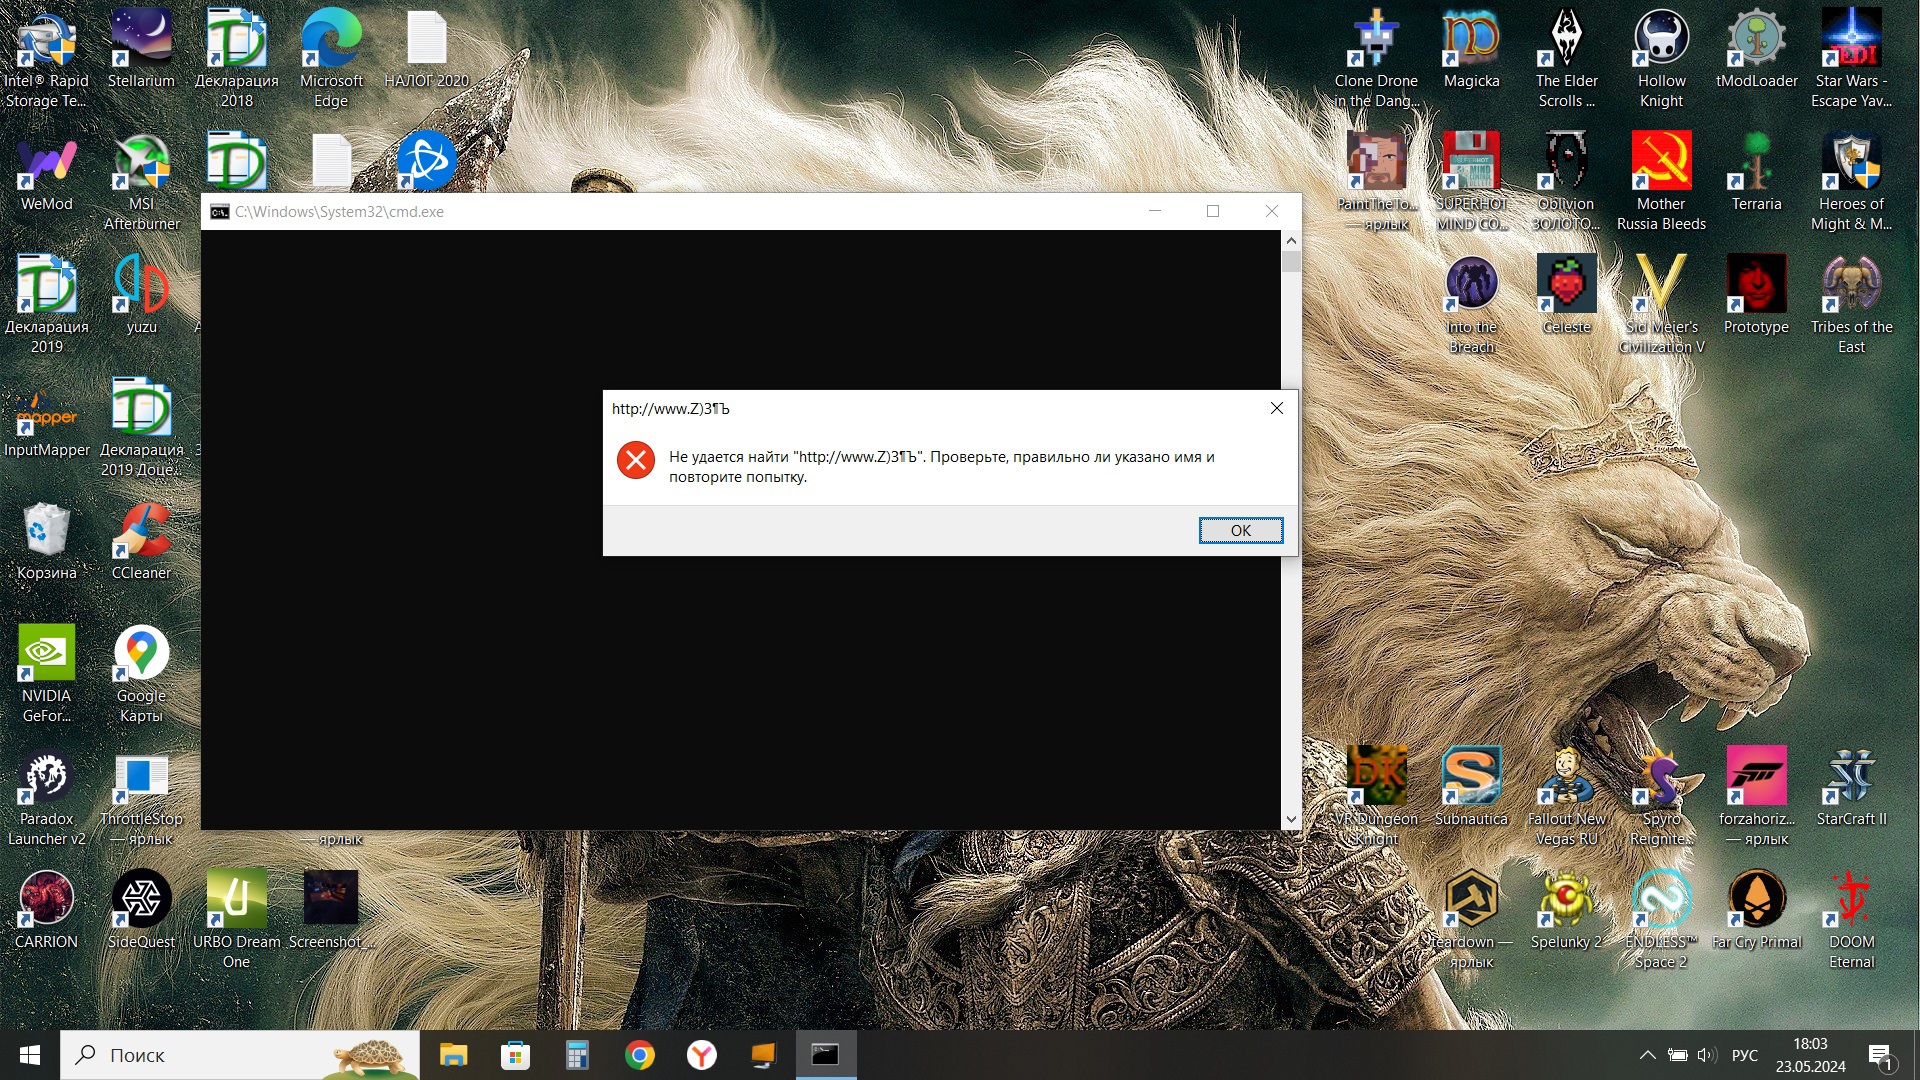Open Spelunky 2 desktop icon

pos(1566,910)
